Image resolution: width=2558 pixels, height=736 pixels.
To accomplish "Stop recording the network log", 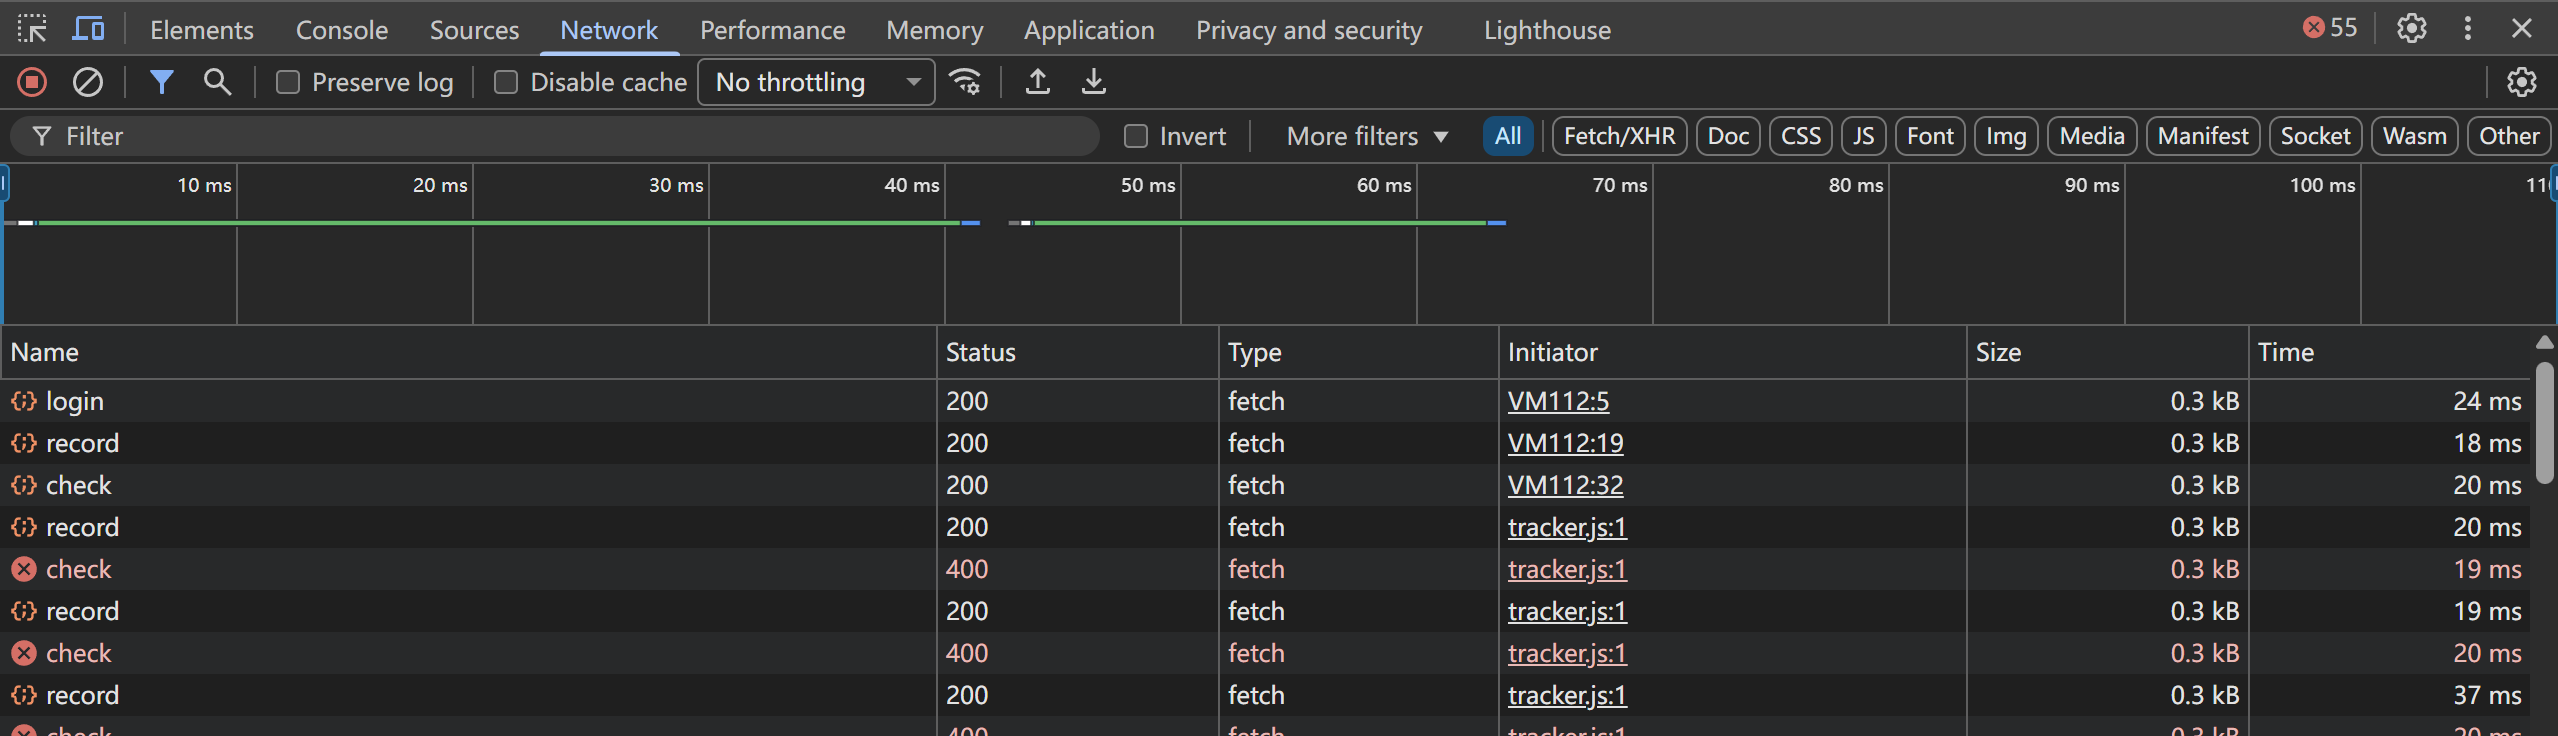I will point(32,82).
